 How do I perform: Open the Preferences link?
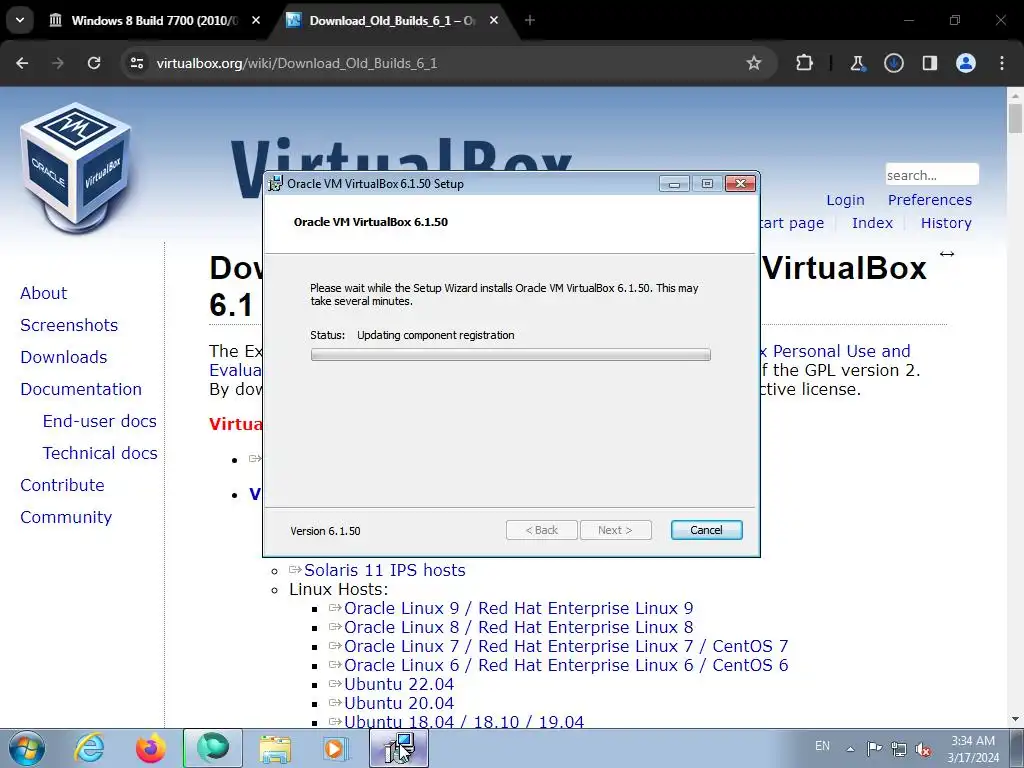pyautogui.click(x=929, y=200)
